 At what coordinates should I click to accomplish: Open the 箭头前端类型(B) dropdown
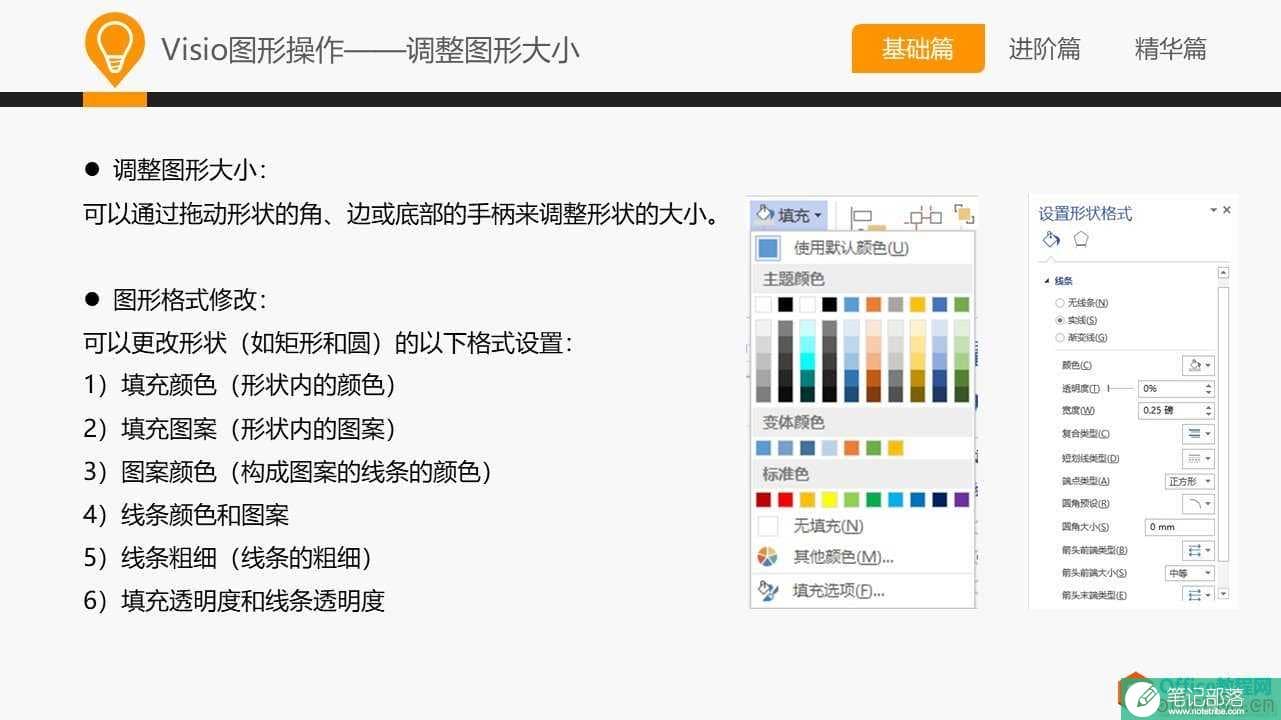[x=1198, y=550]
